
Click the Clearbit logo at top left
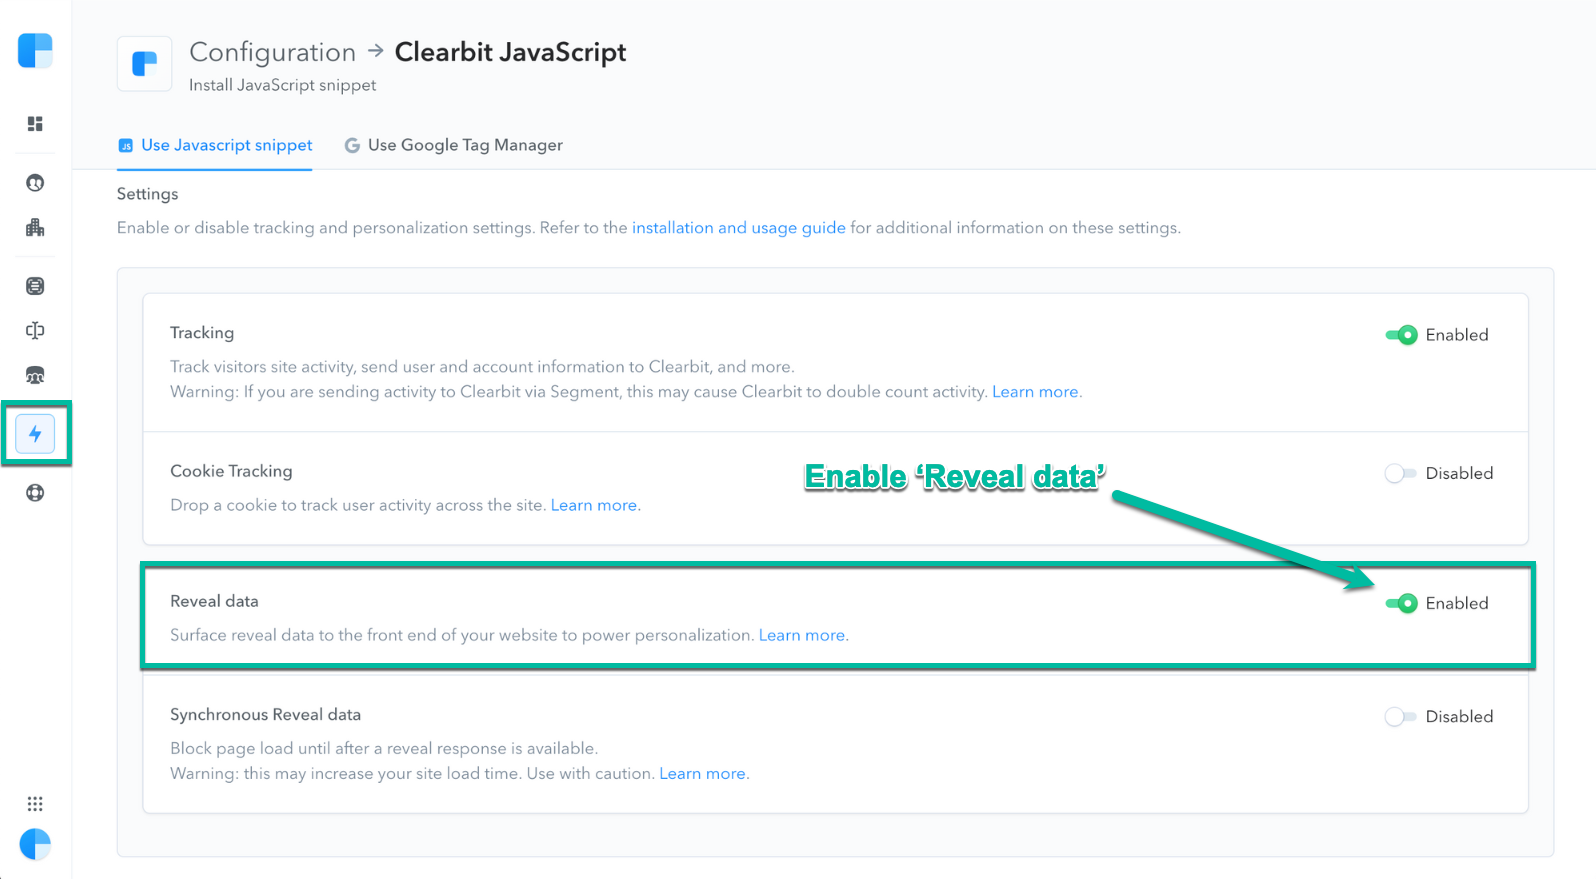point(35,50)
